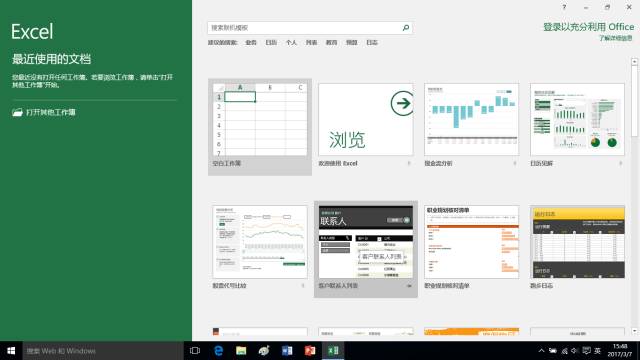Open PowerPoint from the taskbar
640x360 pixels.
[x=310, y=351]
